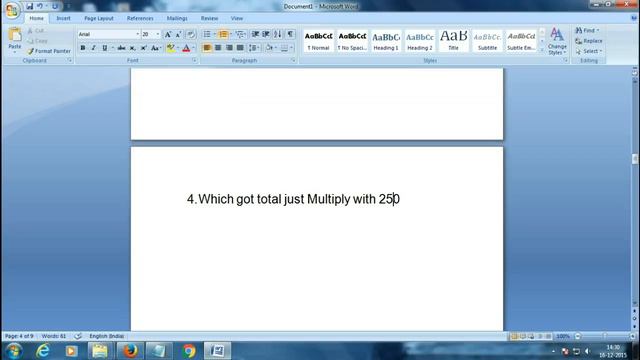This screenshot has height=360, width=640.
Task: Redo or repeat action in Quick Access Toolbar
Action: pyautogui.click(x=55, y=6)
